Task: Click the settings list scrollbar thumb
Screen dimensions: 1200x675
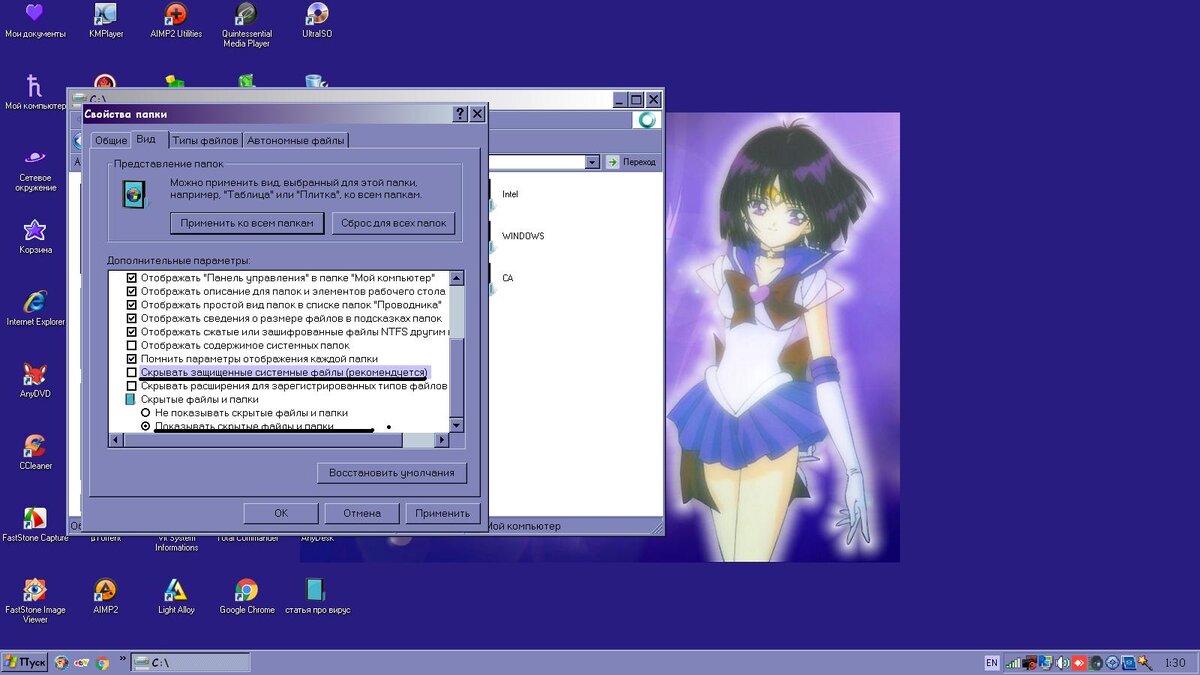Action: pos(457,376)
